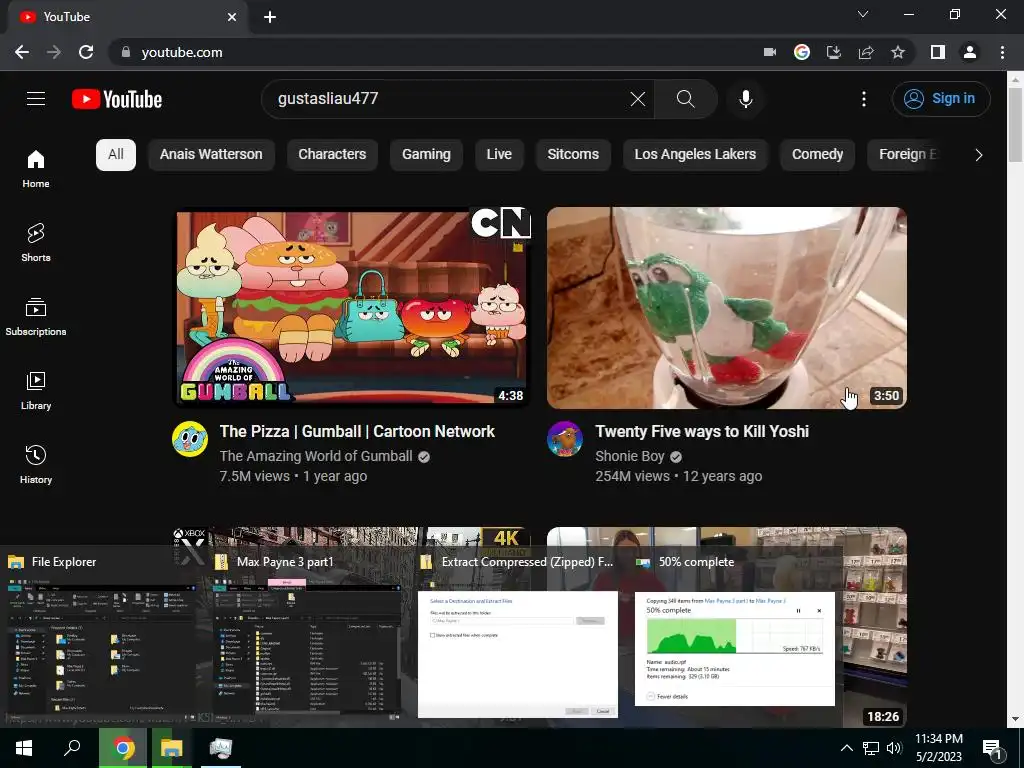Select the Characters chip

pos(332,155)
